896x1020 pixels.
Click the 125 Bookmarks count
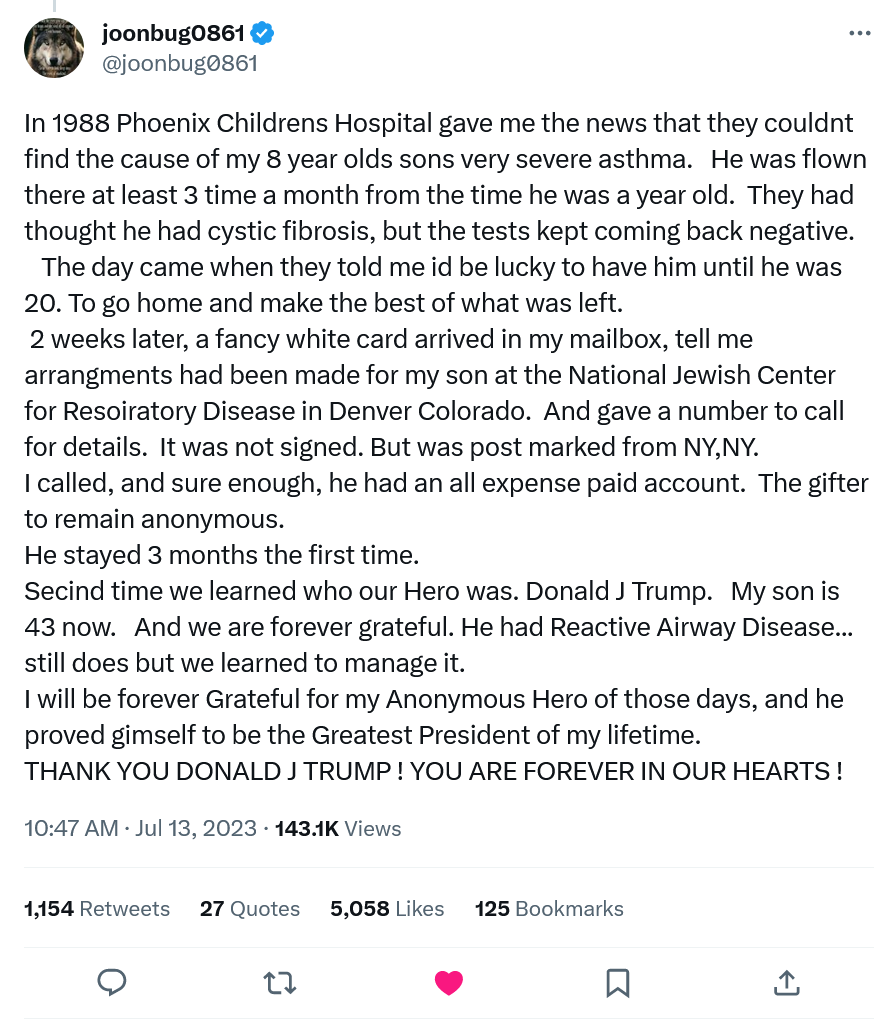[549, 908]
